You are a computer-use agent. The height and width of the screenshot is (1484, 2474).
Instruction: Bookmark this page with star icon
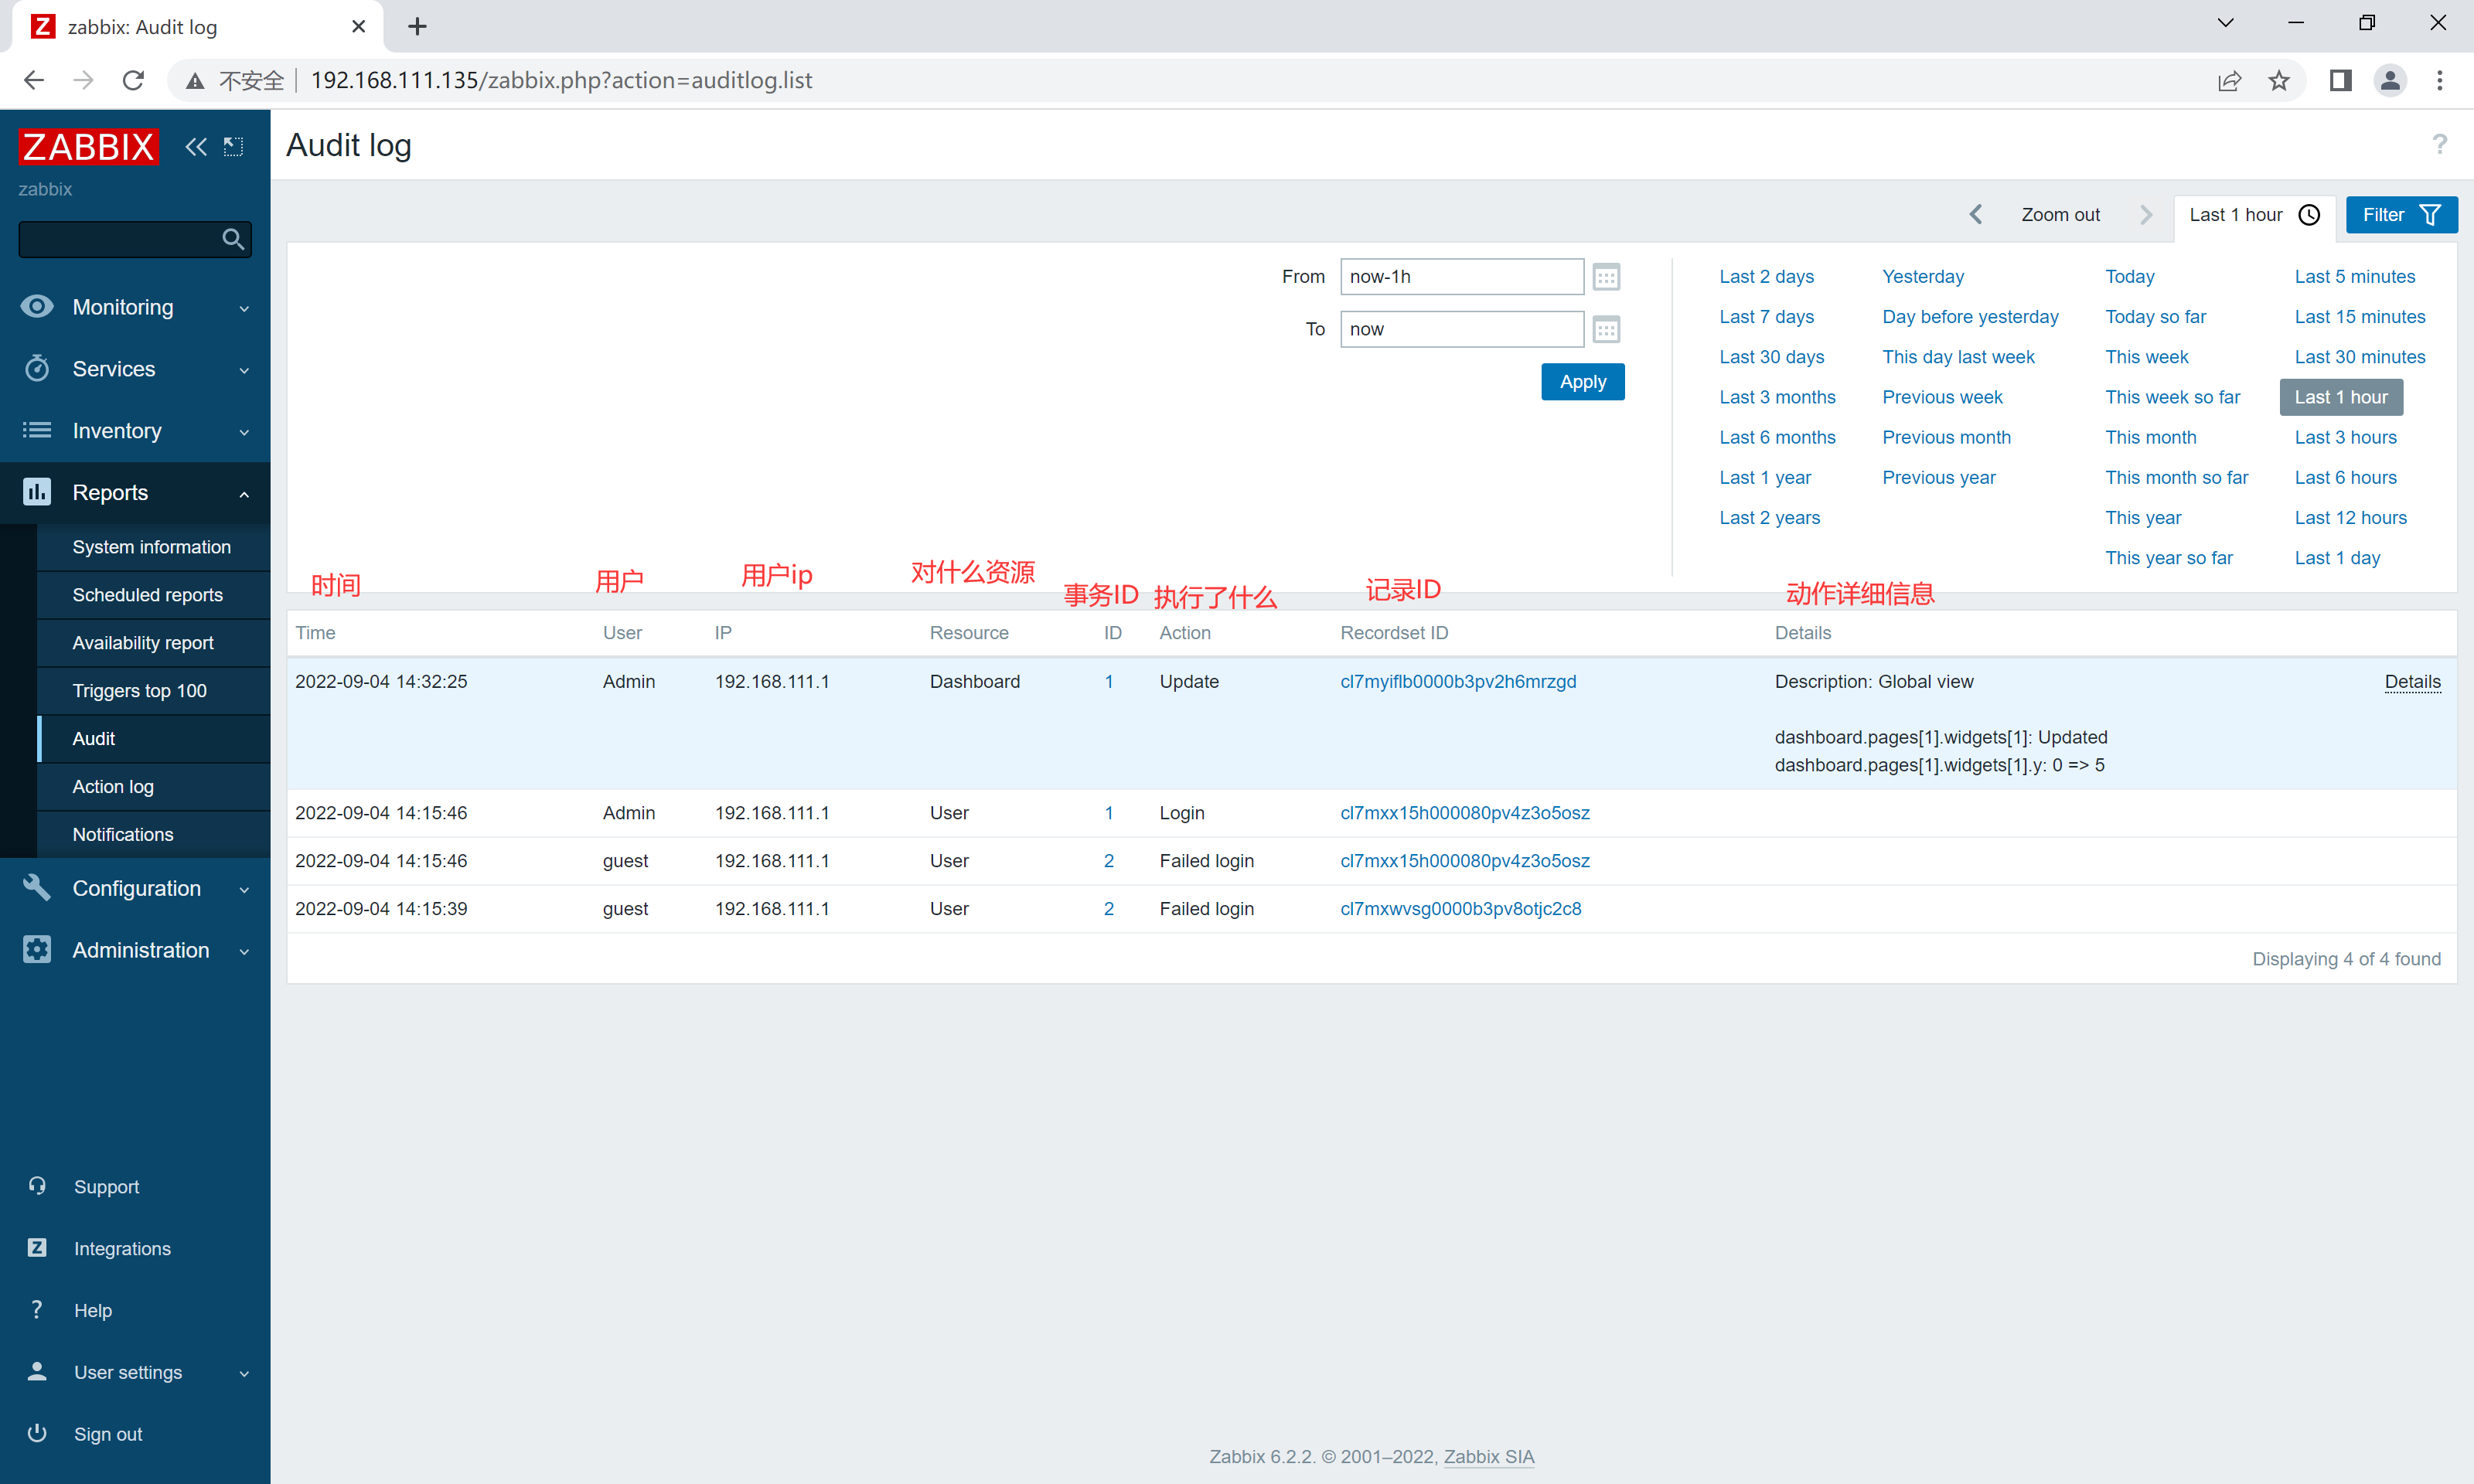[x=2279, y=80]
